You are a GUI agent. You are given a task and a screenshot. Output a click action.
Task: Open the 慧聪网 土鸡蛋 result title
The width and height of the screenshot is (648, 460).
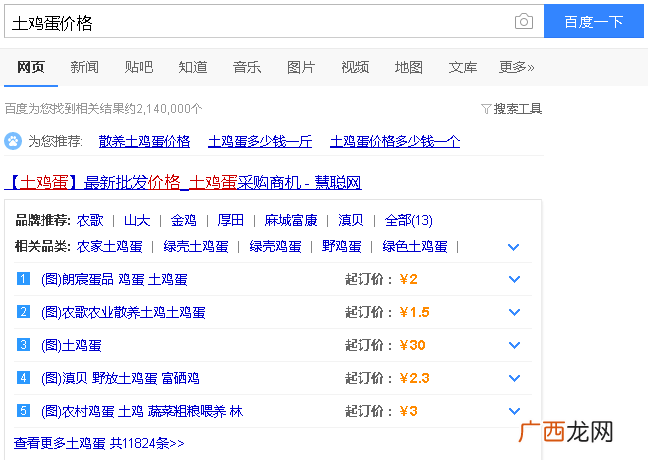click(183, 182)
